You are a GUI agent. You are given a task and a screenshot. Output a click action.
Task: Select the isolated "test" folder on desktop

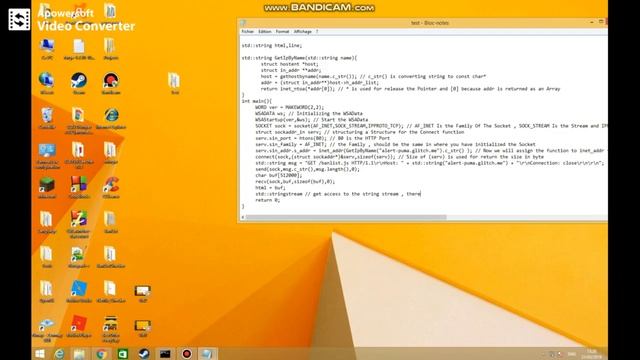coord(174,84)
